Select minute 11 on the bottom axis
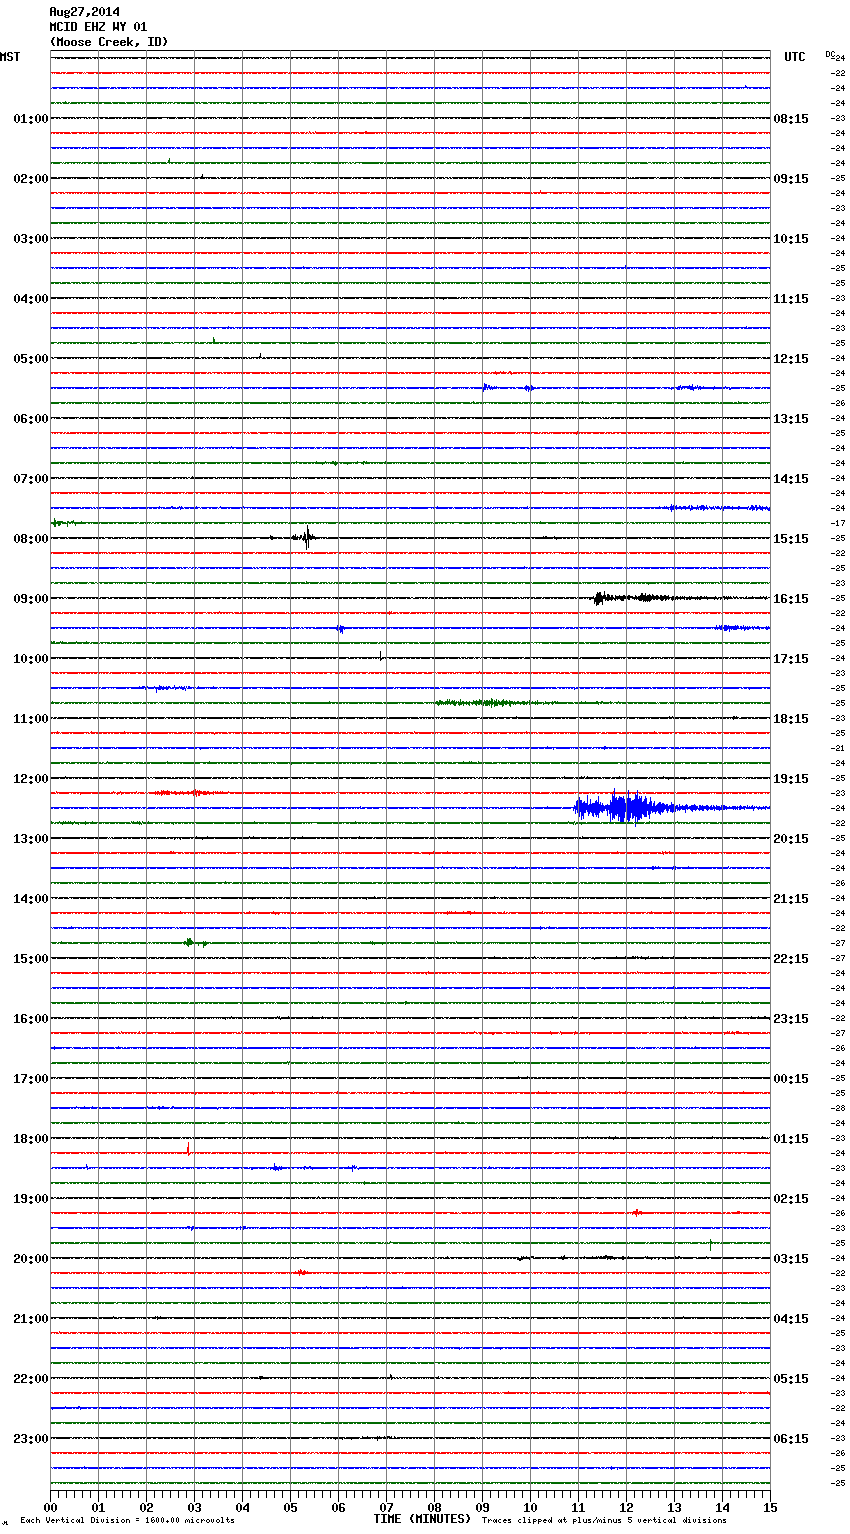This screenshot has height=1534, width=850. 578,1507
